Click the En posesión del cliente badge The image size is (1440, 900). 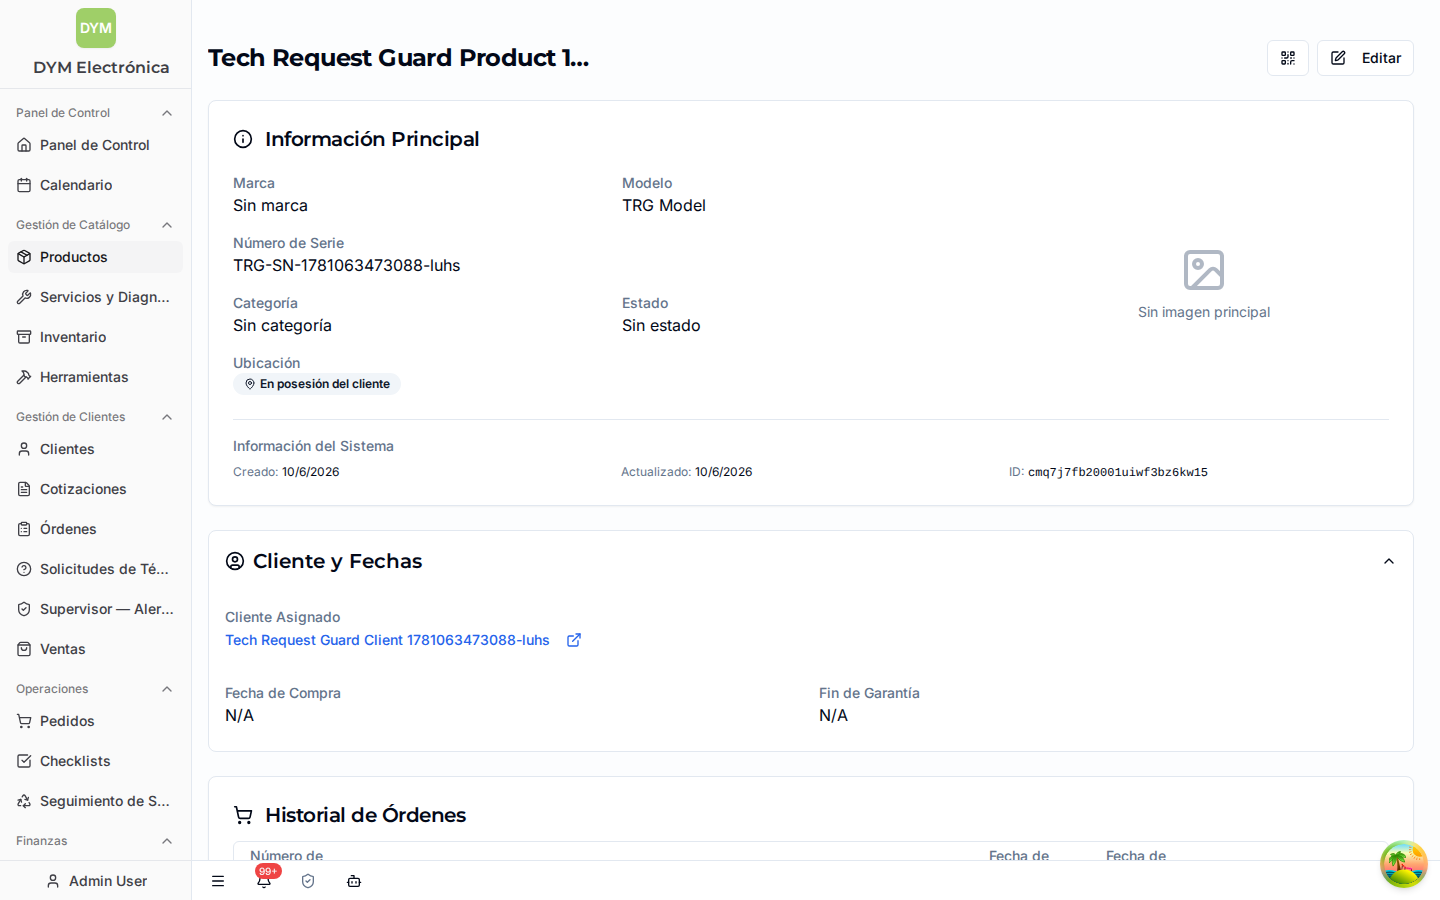point(317,384)
